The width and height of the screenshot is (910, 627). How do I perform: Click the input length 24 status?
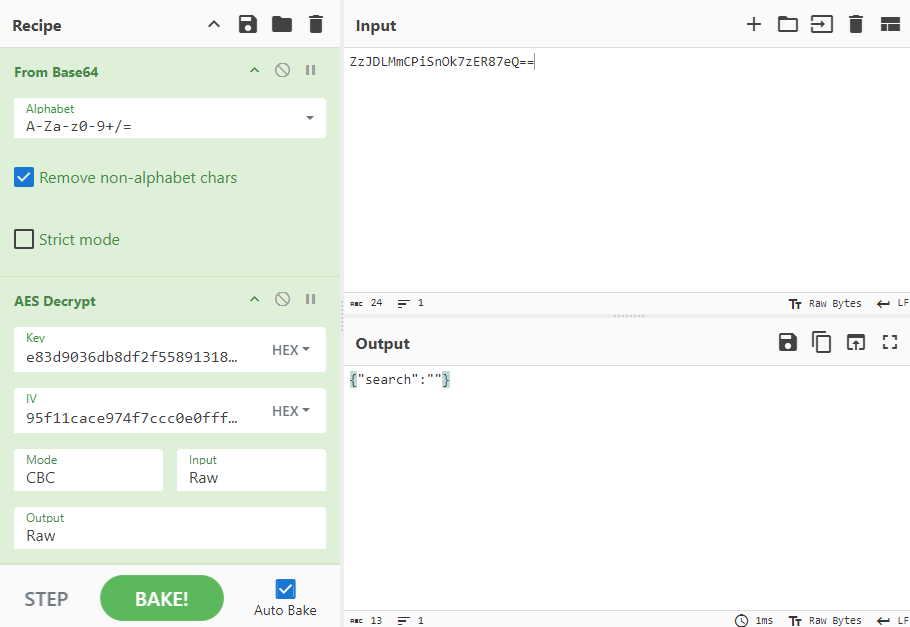(367, 303)
